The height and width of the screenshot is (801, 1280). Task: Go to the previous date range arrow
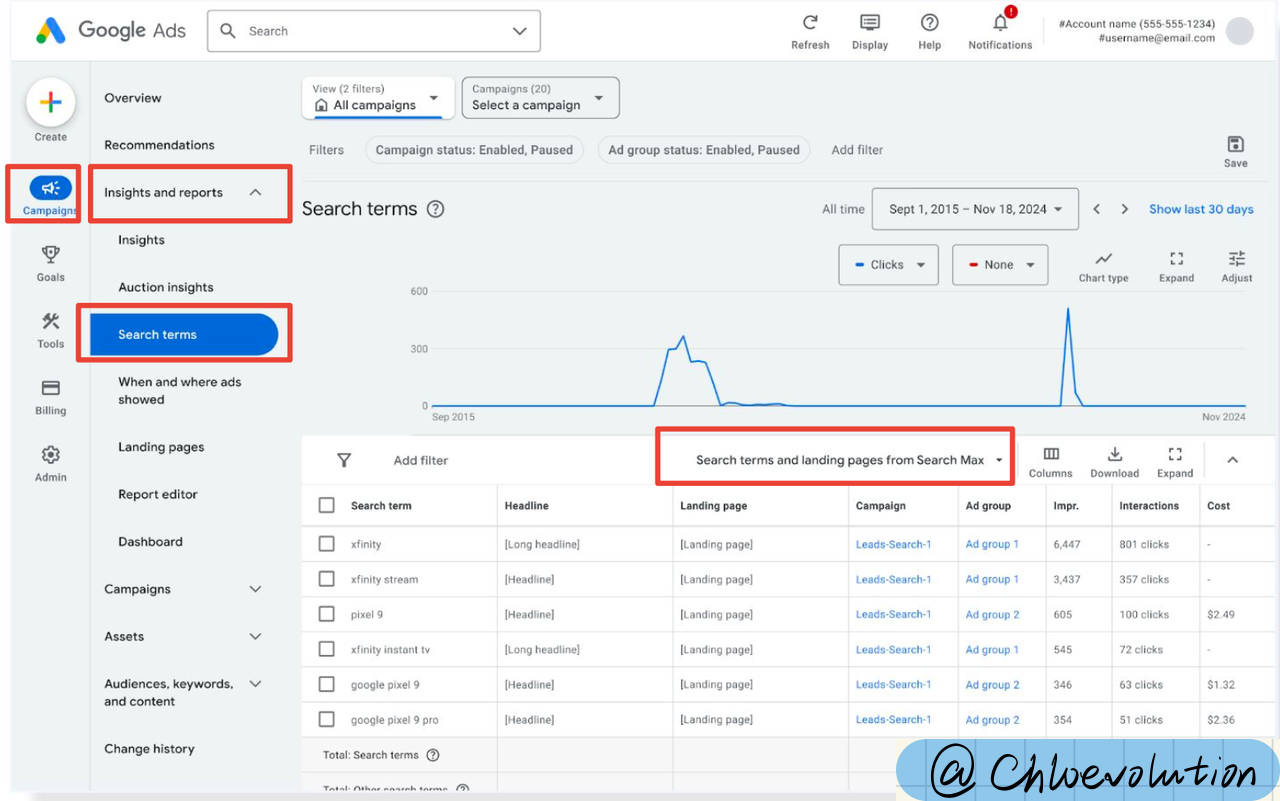(1097, 209)
